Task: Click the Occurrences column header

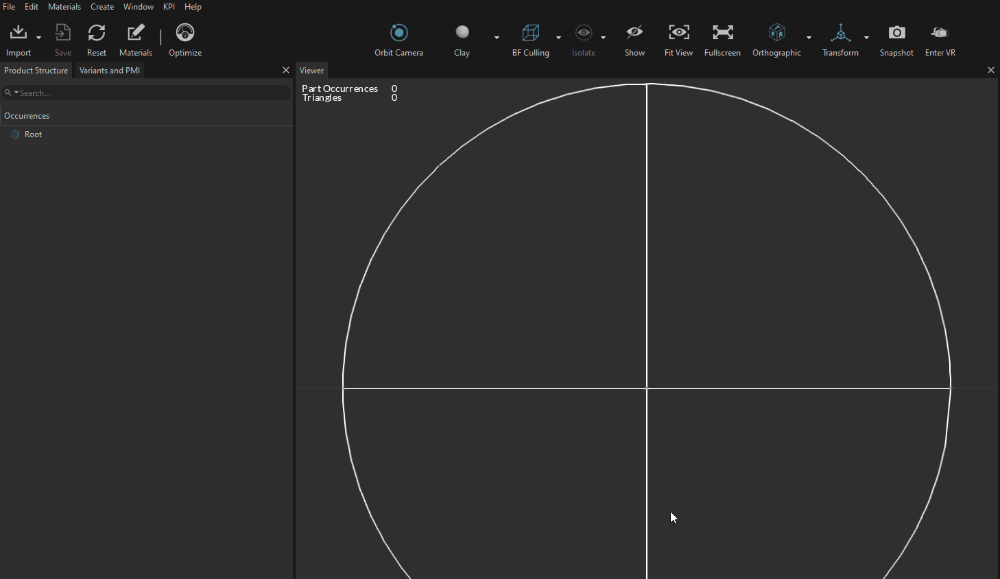Action: (27, 116)
